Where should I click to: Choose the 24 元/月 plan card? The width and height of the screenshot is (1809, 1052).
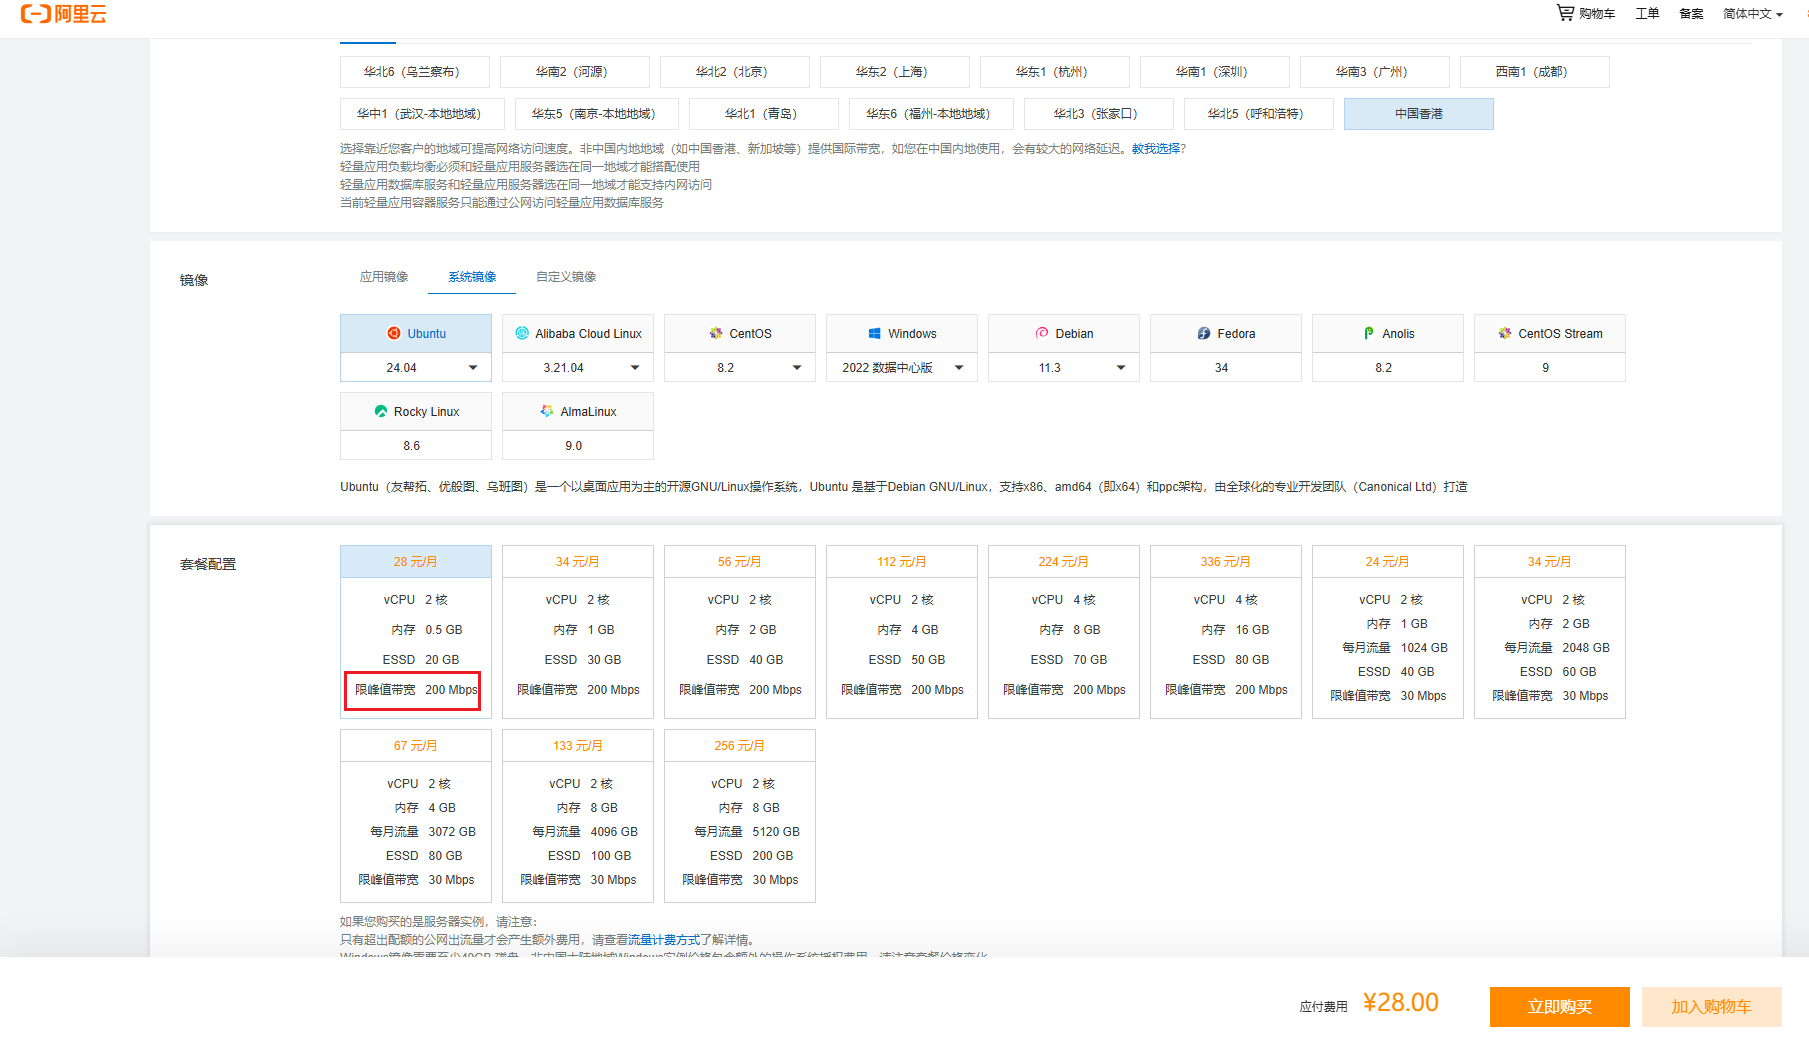pos(1388,632)
